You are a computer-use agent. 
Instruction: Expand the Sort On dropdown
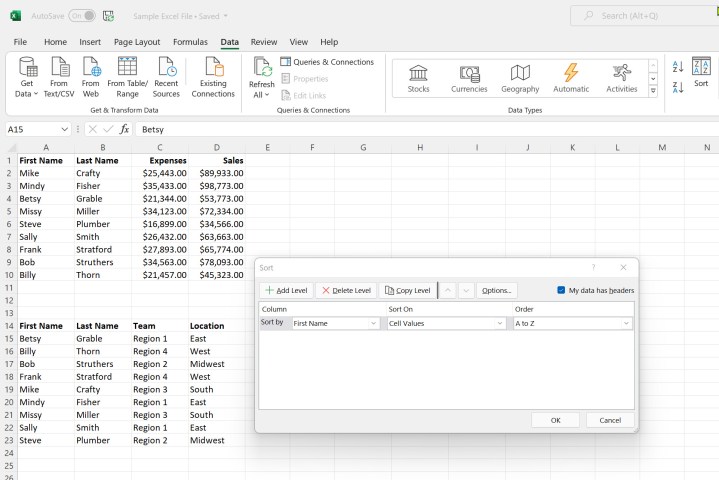(x=445, y=323)
